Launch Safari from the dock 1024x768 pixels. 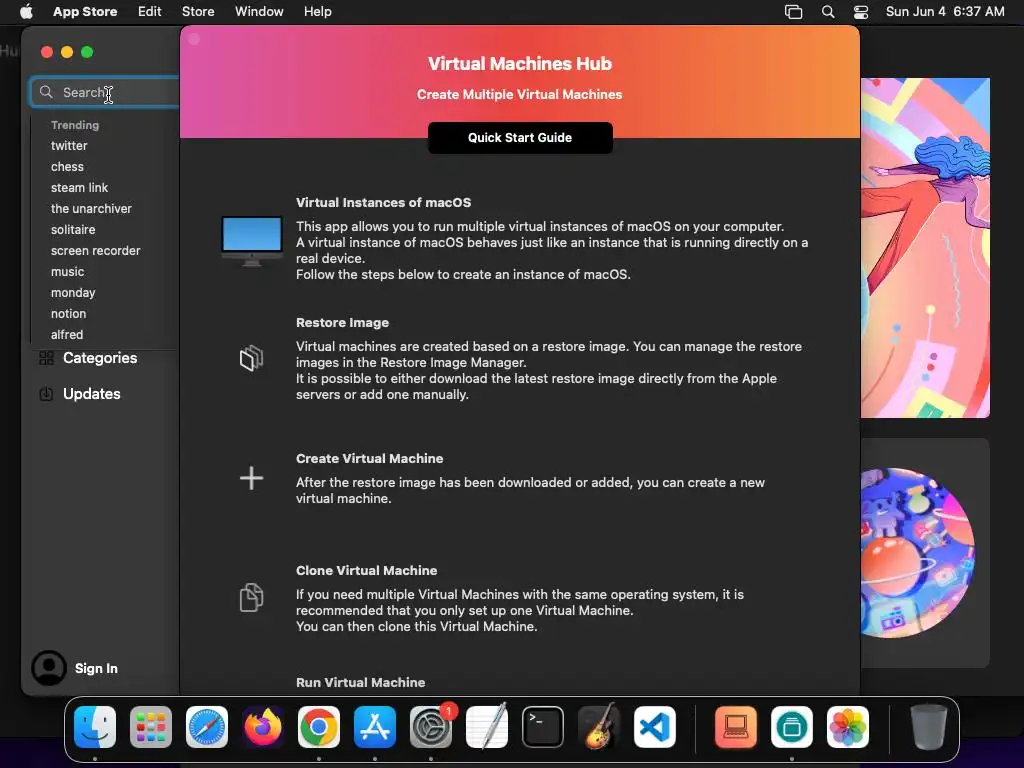[207, 727]
